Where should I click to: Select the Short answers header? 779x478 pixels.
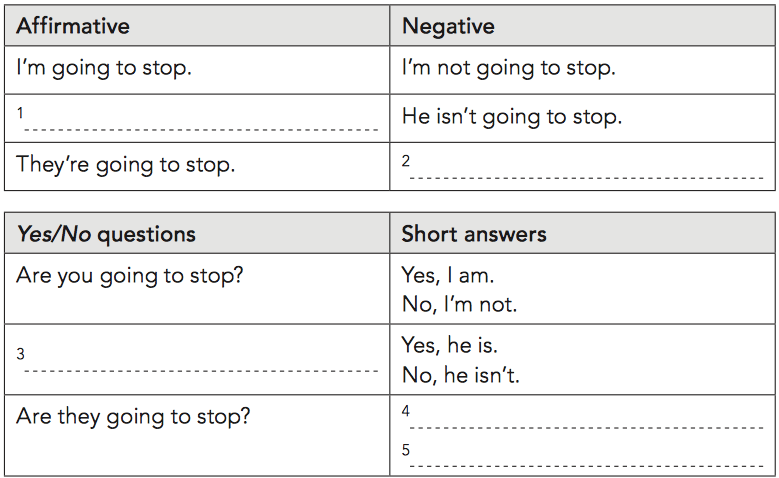coord(474,234)
